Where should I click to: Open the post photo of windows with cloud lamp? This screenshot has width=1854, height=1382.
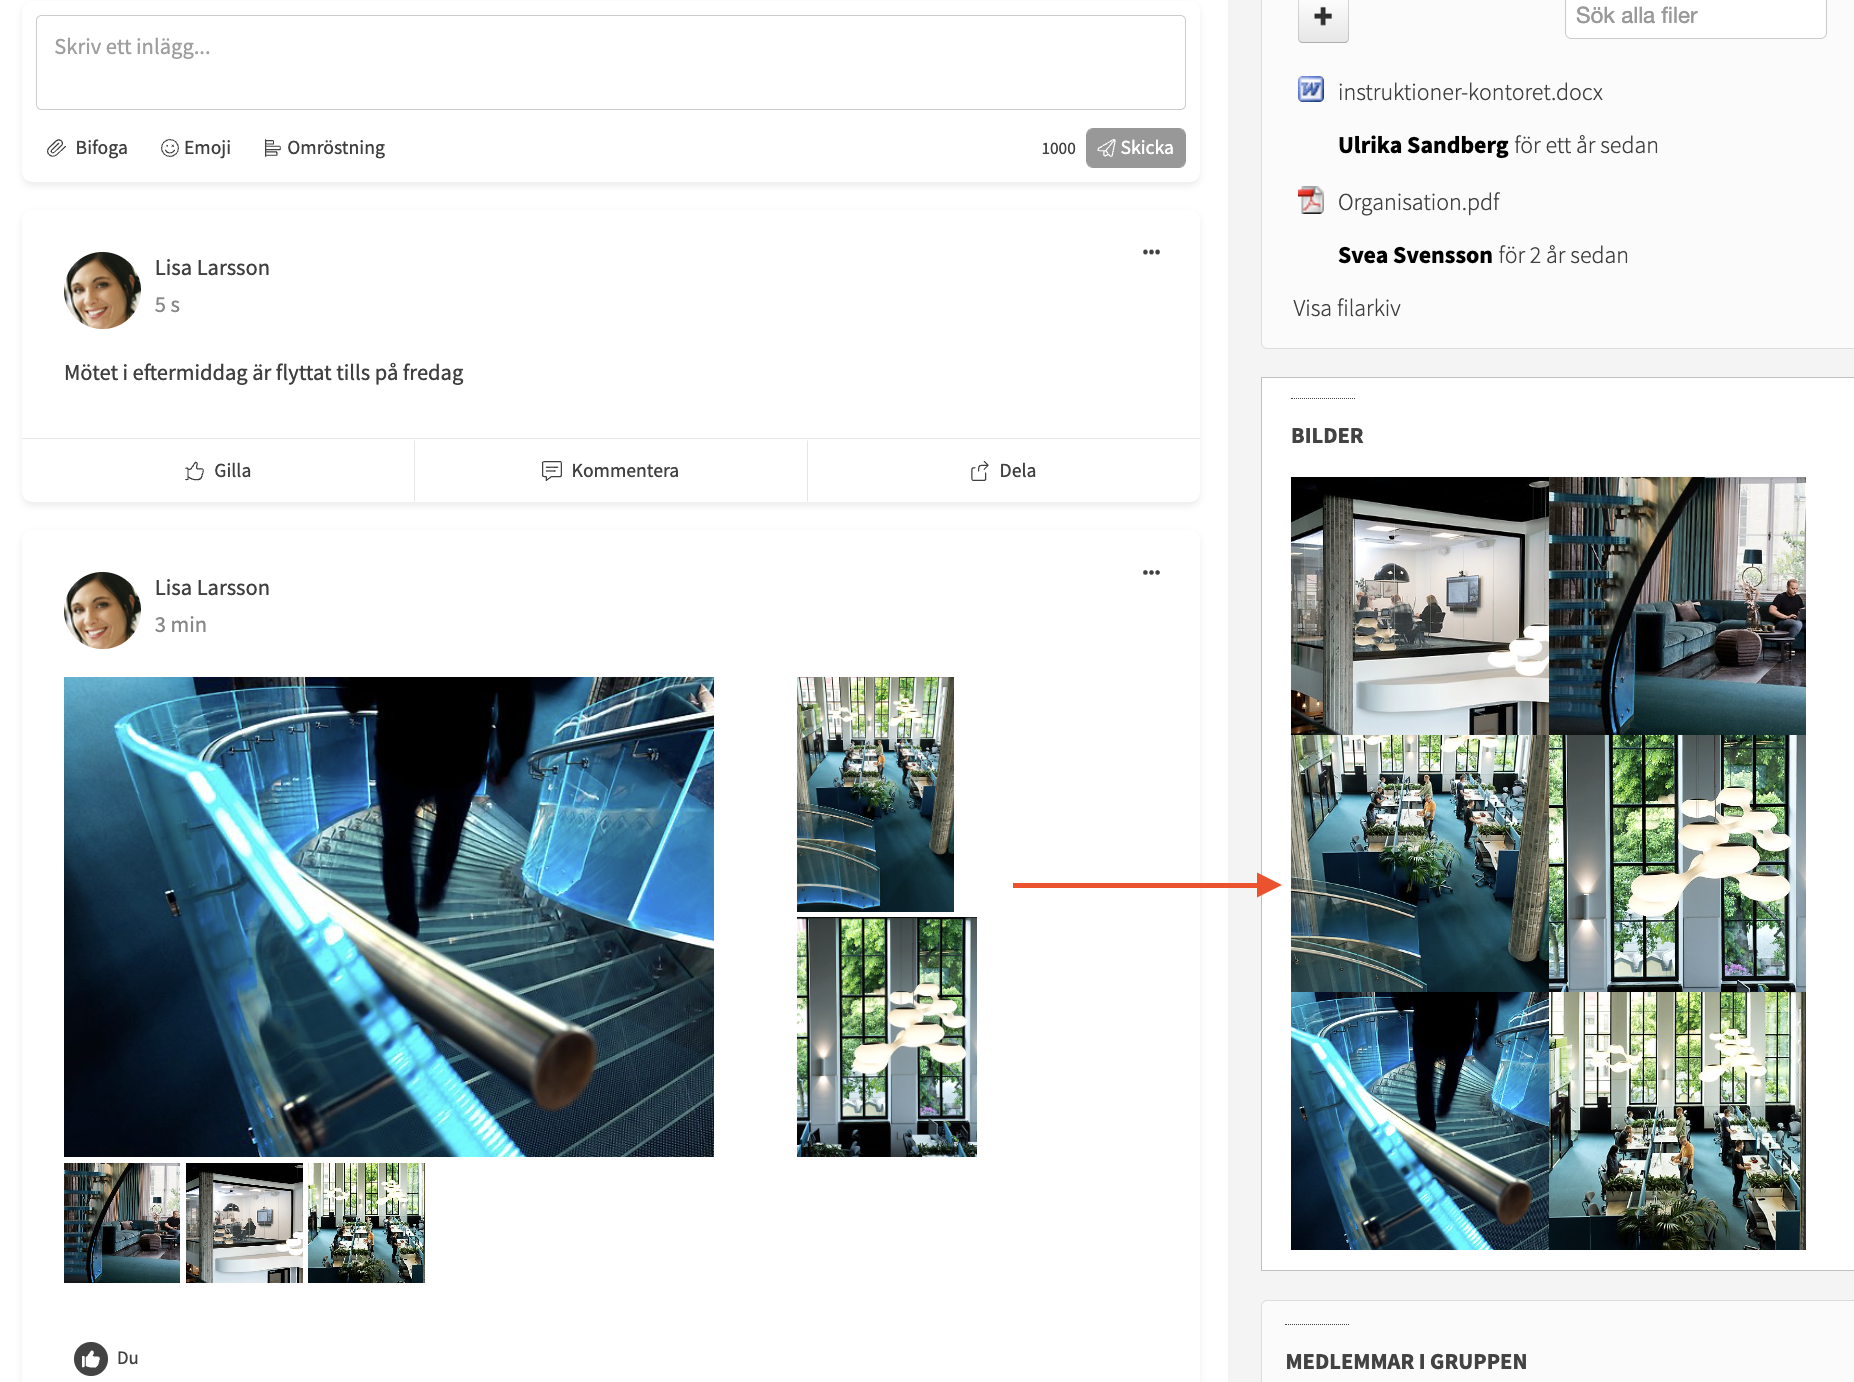887,1037
